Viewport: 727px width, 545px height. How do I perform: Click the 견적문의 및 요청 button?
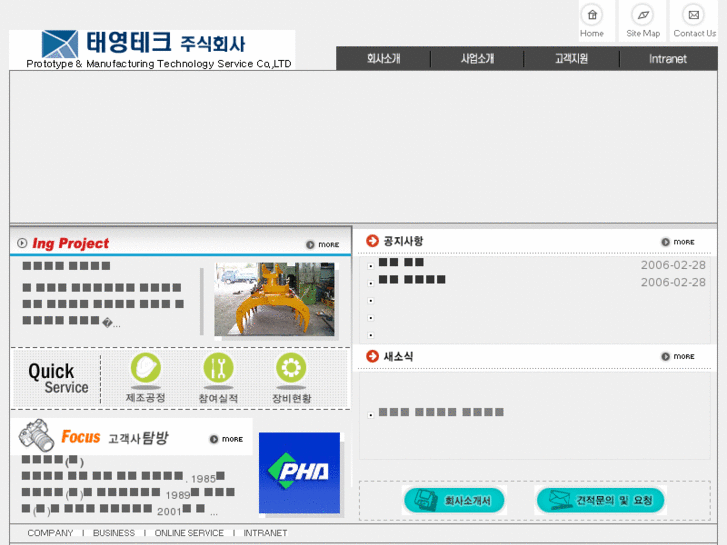point(600,500)
